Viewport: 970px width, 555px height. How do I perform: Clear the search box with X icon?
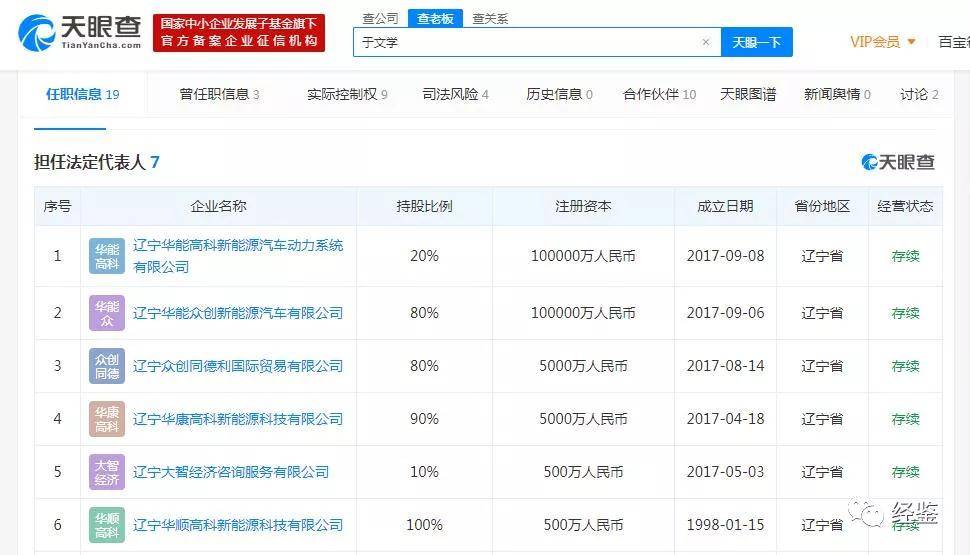[705, 42]
